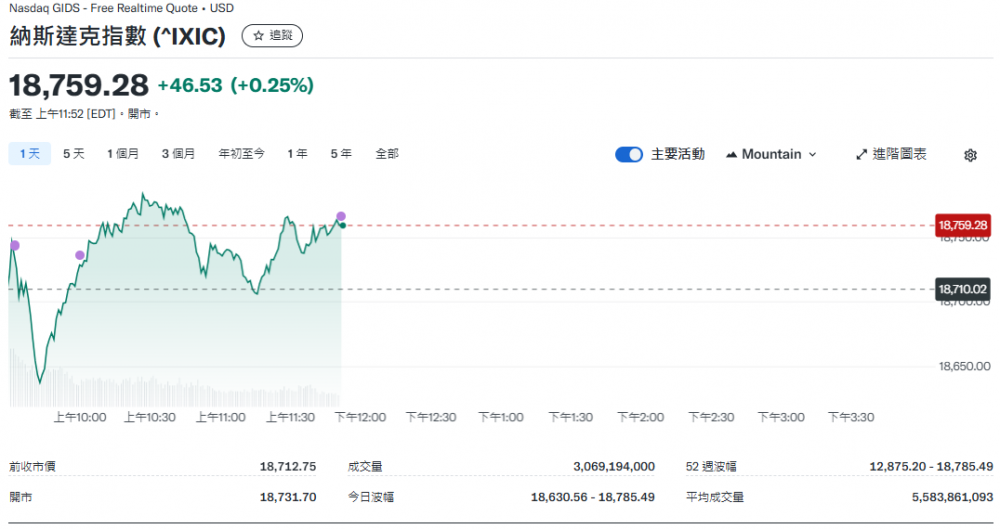1000x529 pixels.
Task: Click the expand arrows icon for 進階圖表
Action: pyautogui.click(x=862, y=155)
